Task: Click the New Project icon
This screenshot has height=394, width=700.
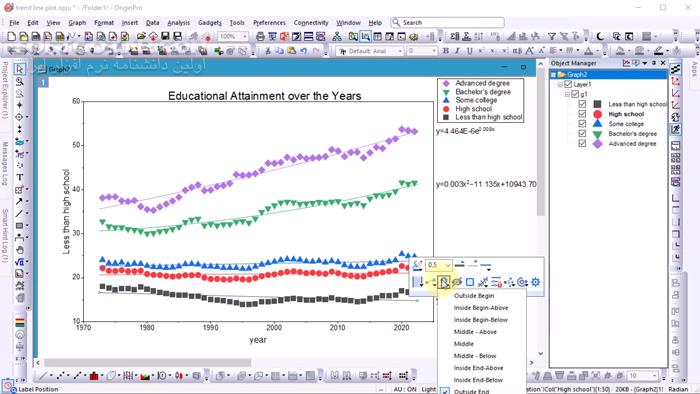Action: [12, 37]
